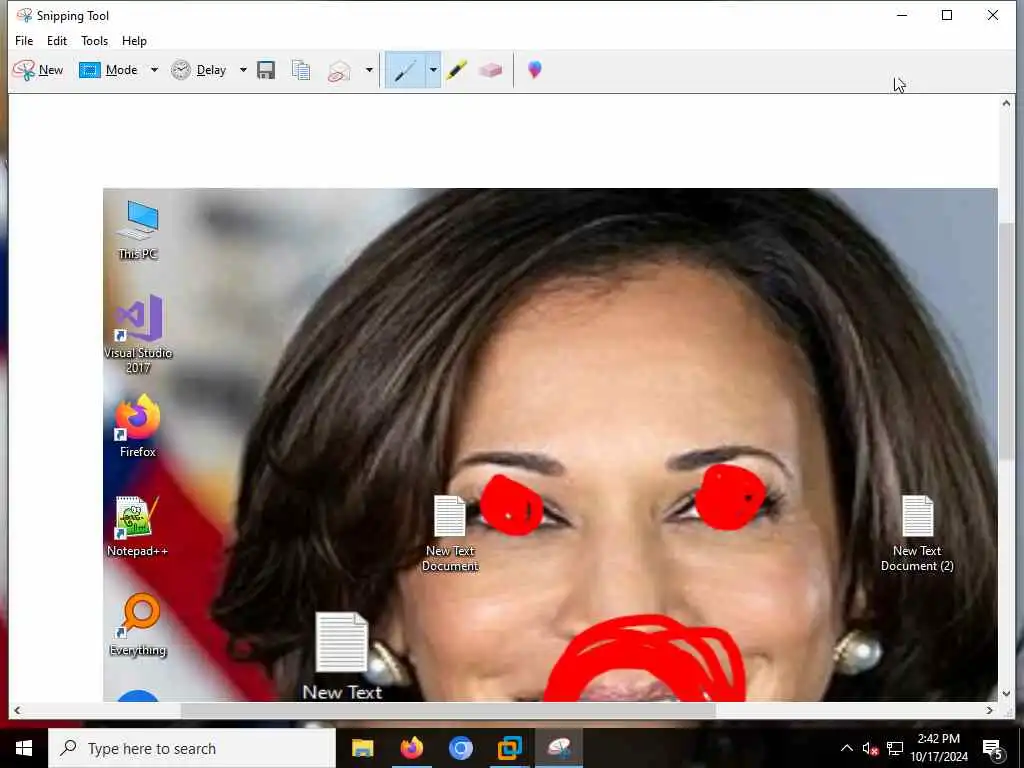Click the muted volume tray icon
This screenshot has height=768, width=1024.
click(x=870, y=749)
